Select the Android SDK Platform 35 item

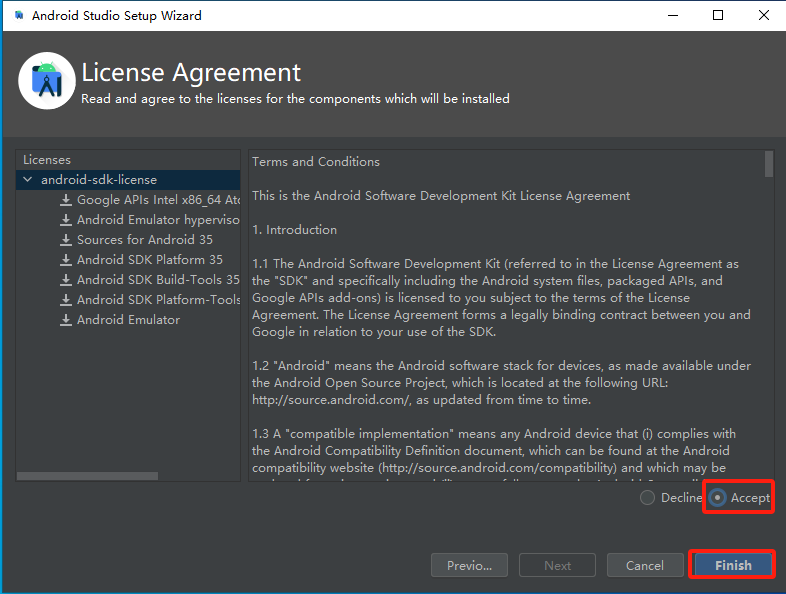coord(150,260)
